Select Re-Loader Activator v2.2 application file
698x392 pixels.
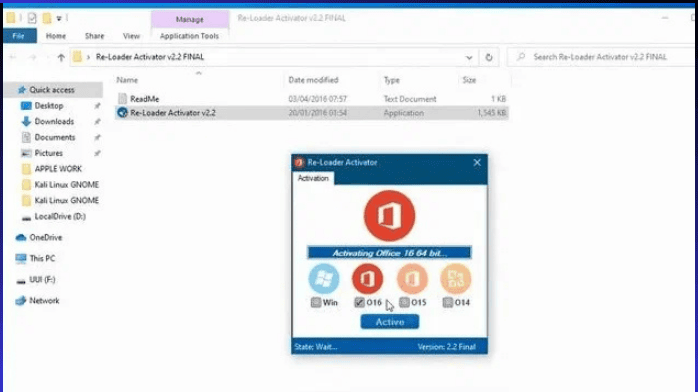tap(312, 113)
